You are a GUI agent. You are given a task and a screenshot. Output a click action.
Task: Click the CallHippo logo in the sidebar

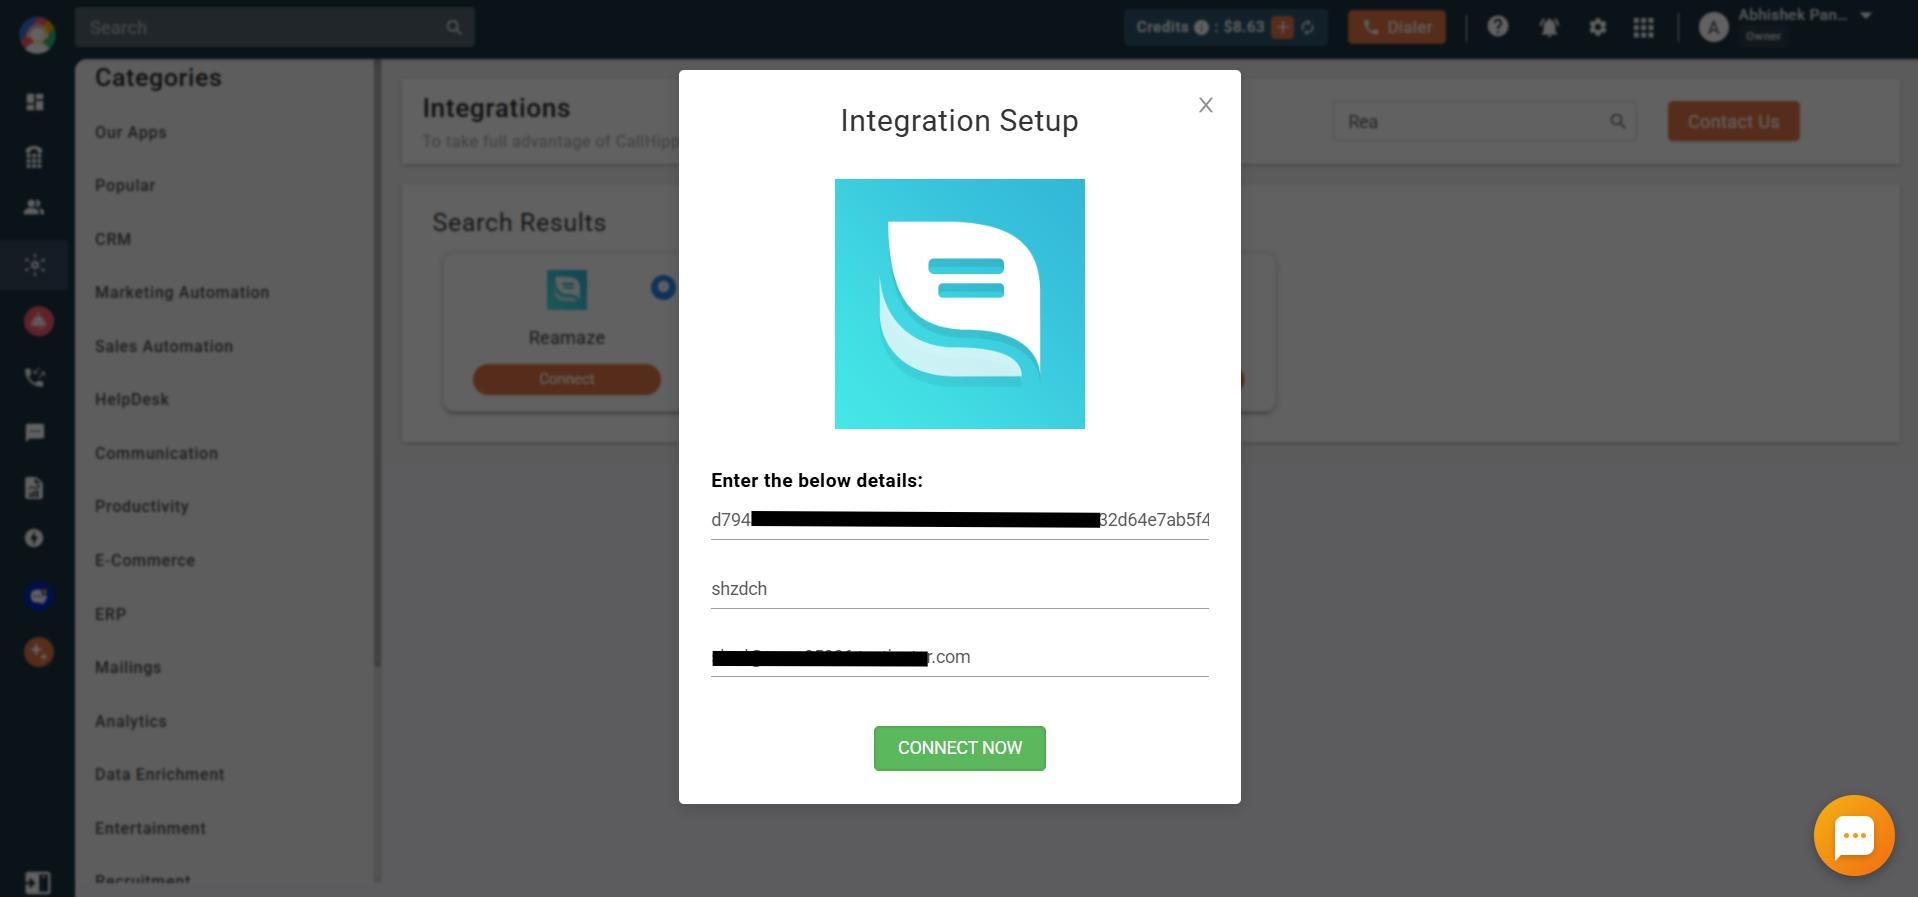point(37,36)
